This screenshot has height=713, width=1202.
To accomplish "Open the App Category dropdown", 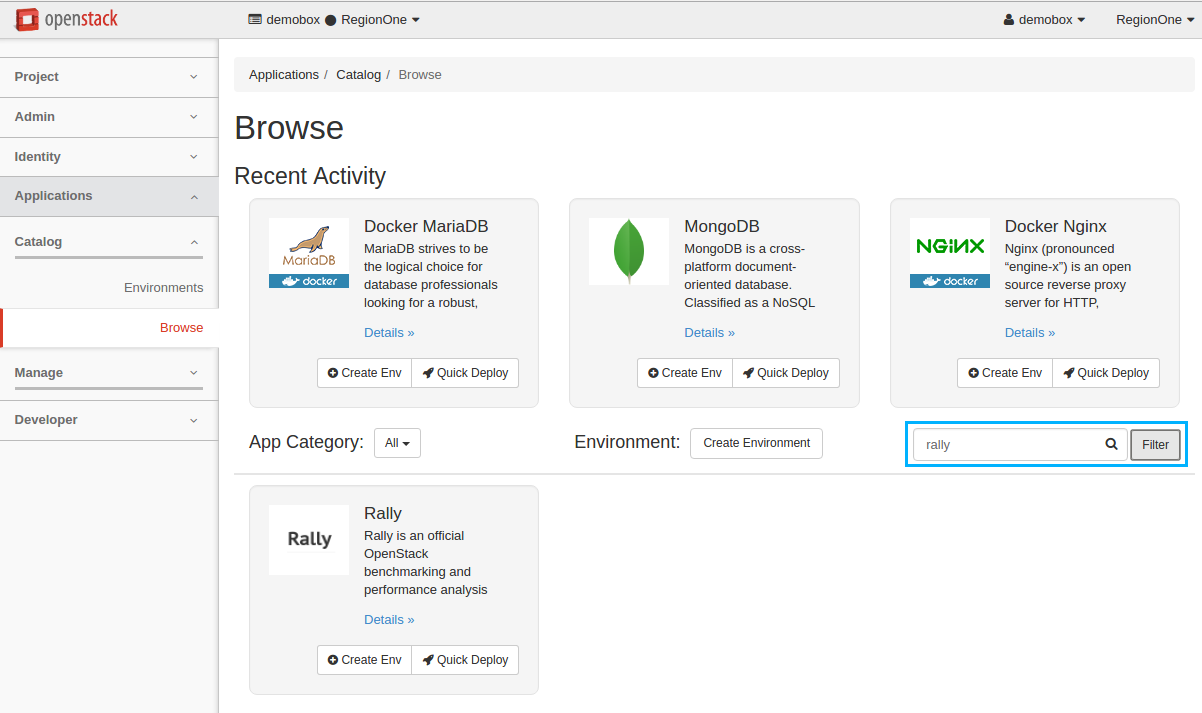I will pyautogui.click(x=397, y=442).
